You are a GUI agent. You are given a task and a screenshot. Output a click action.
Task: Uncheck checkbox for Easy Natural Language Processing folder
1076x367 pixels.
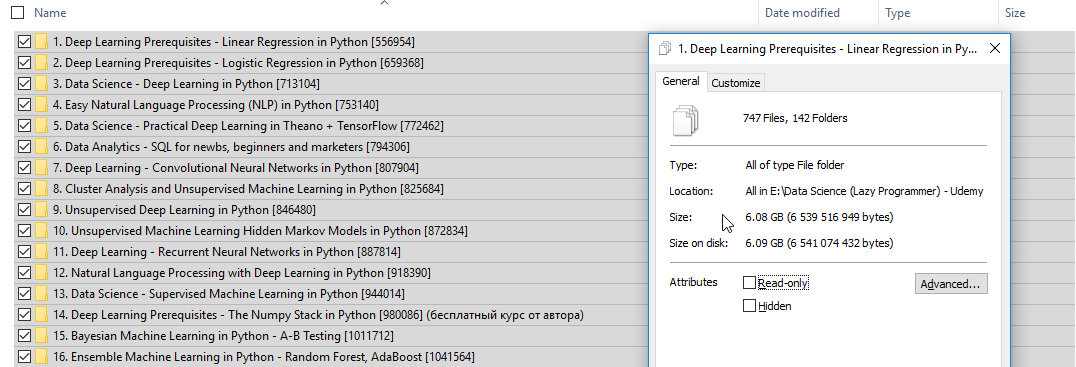click(25, 105)
